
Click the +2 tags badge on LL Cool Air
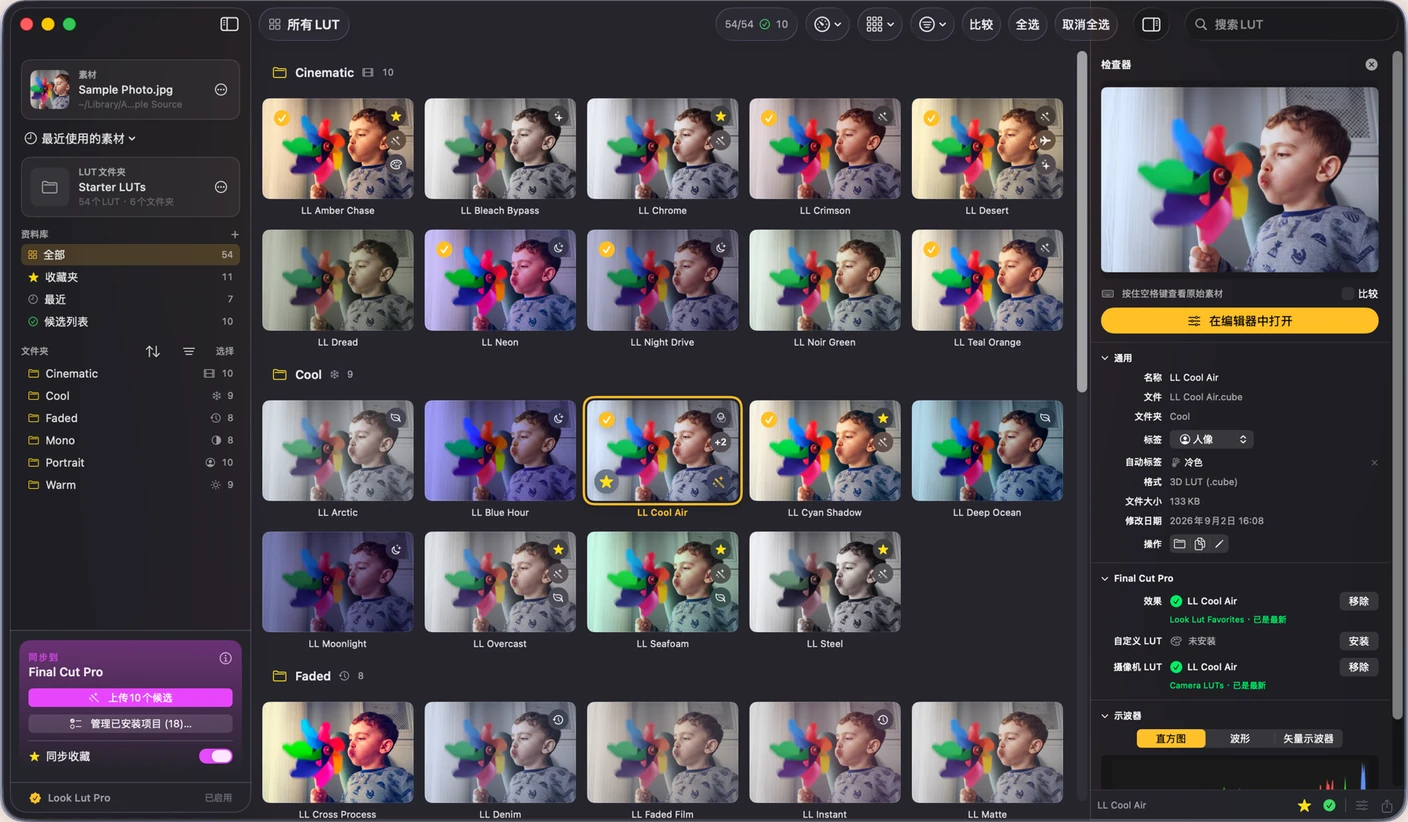pos(720,442)
